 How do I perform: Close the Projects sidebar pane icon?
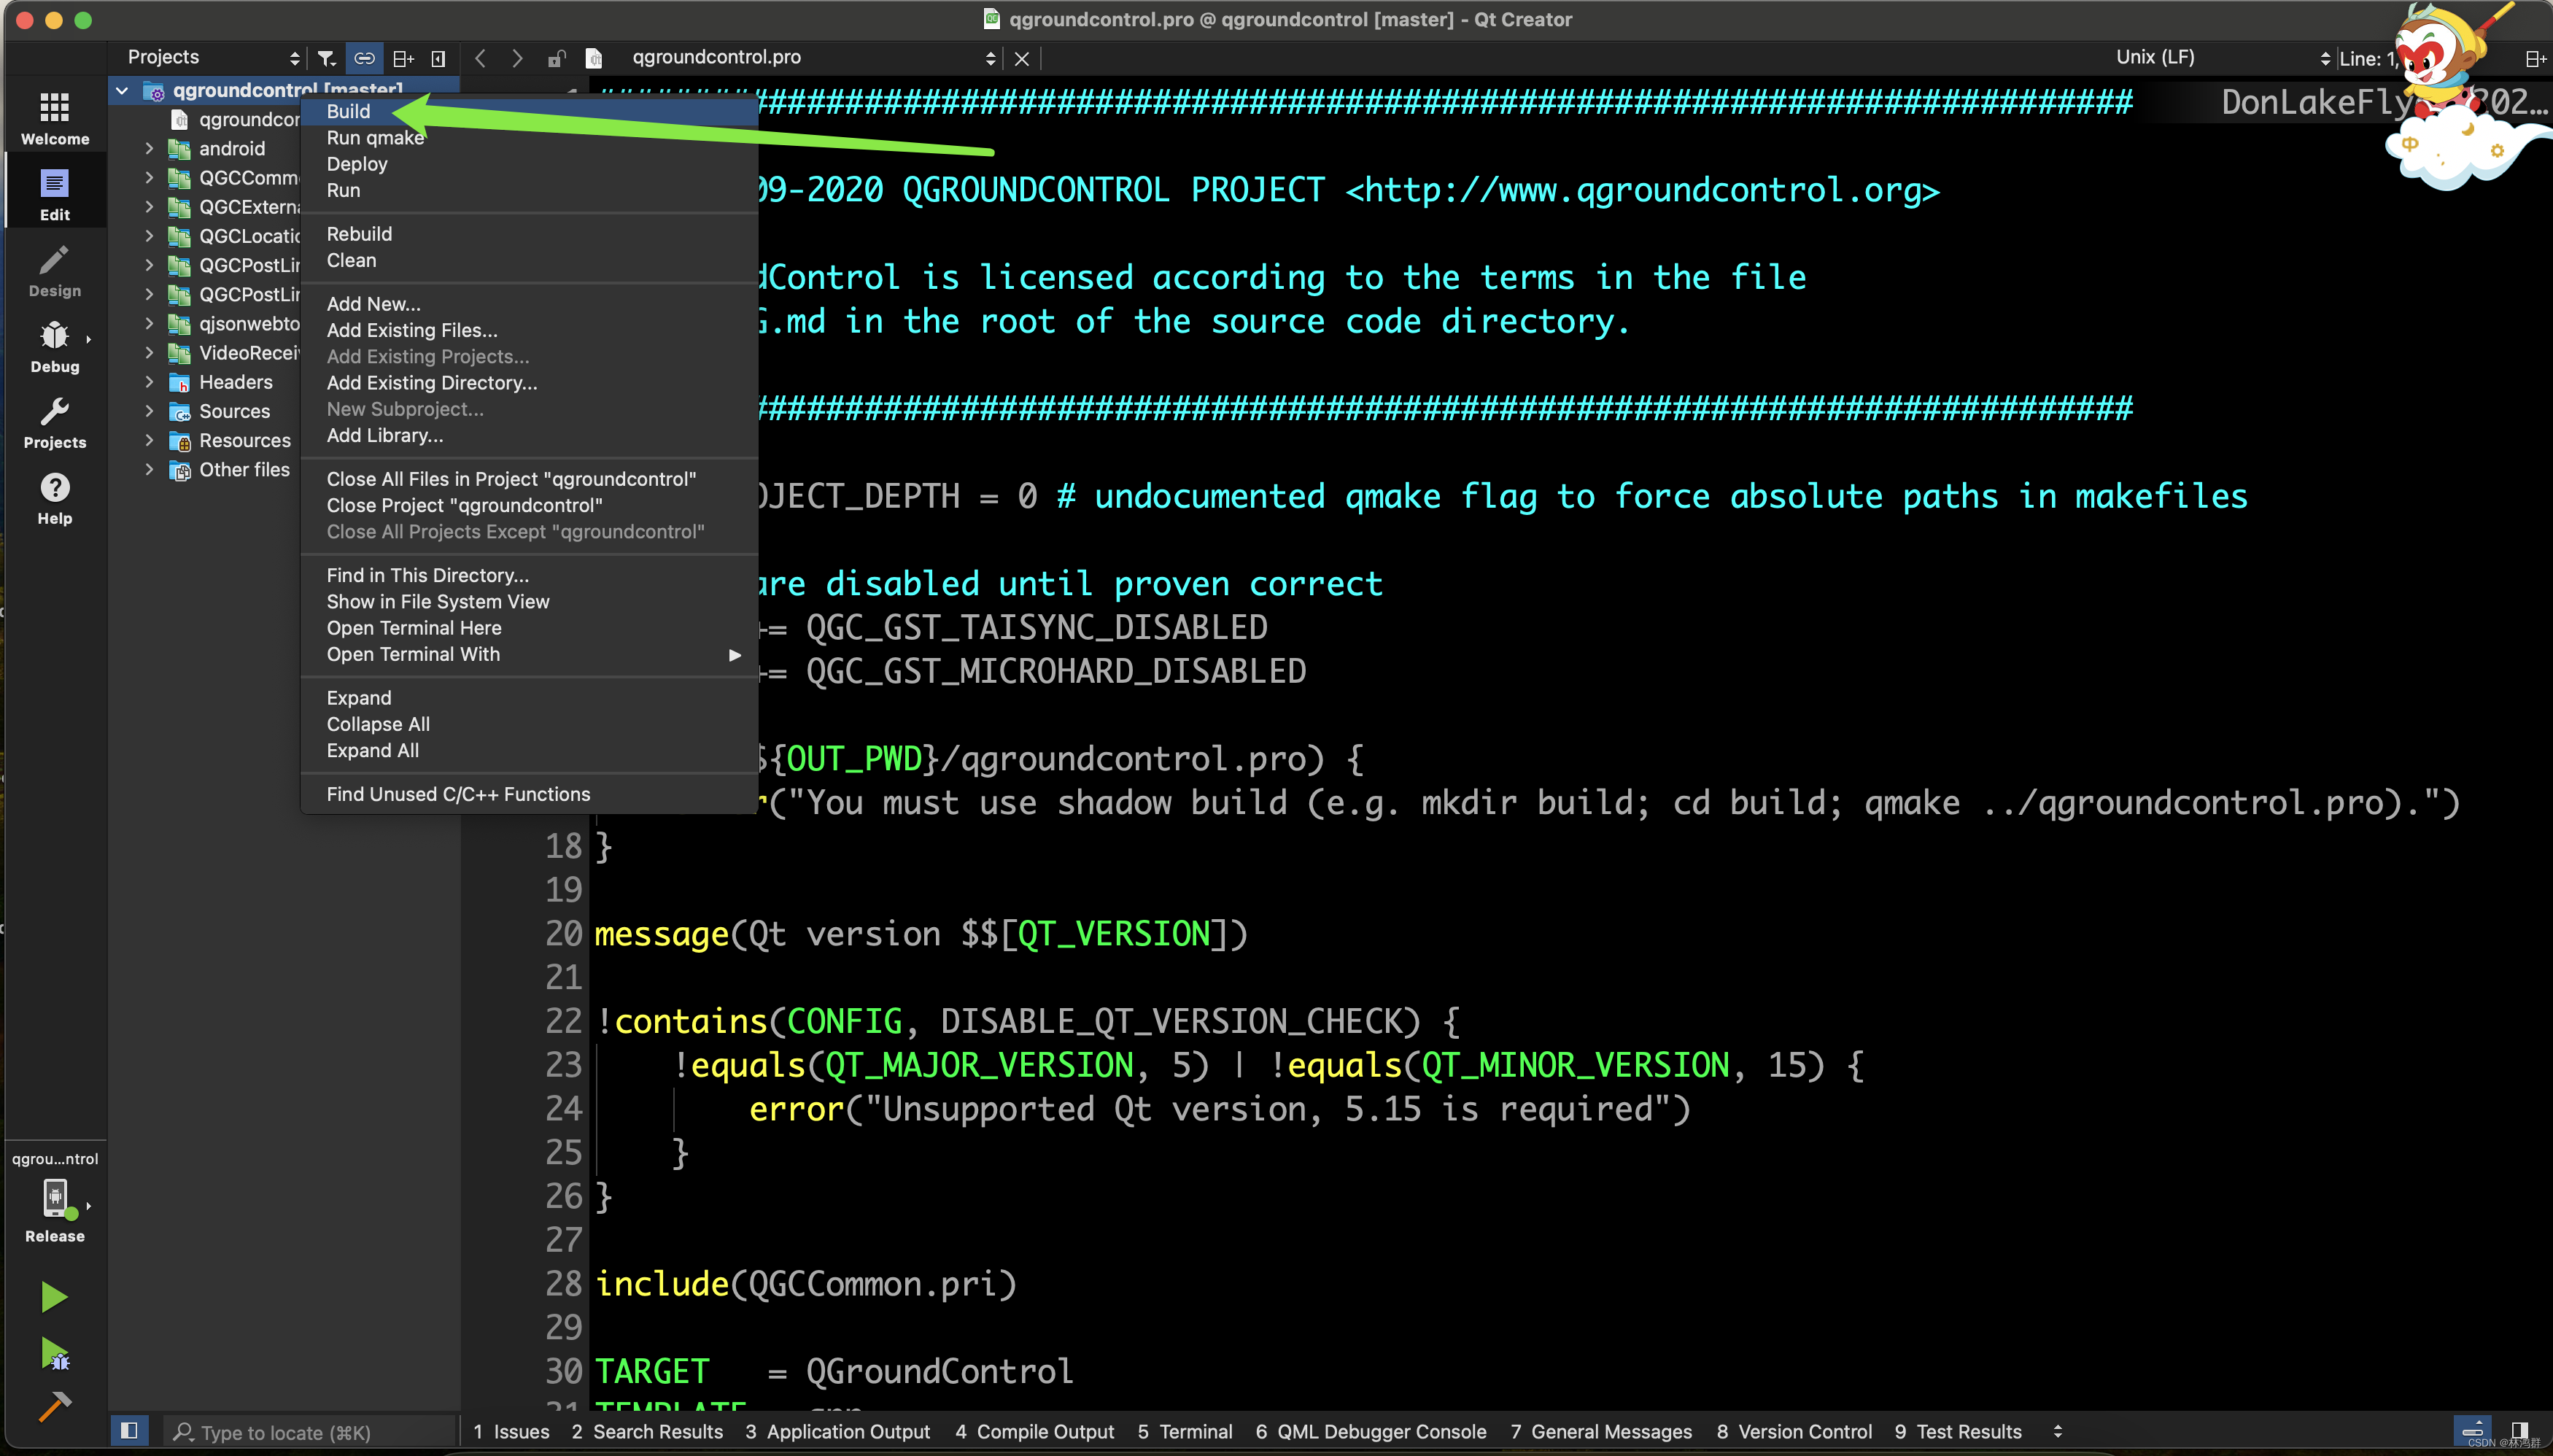[438, 58]
